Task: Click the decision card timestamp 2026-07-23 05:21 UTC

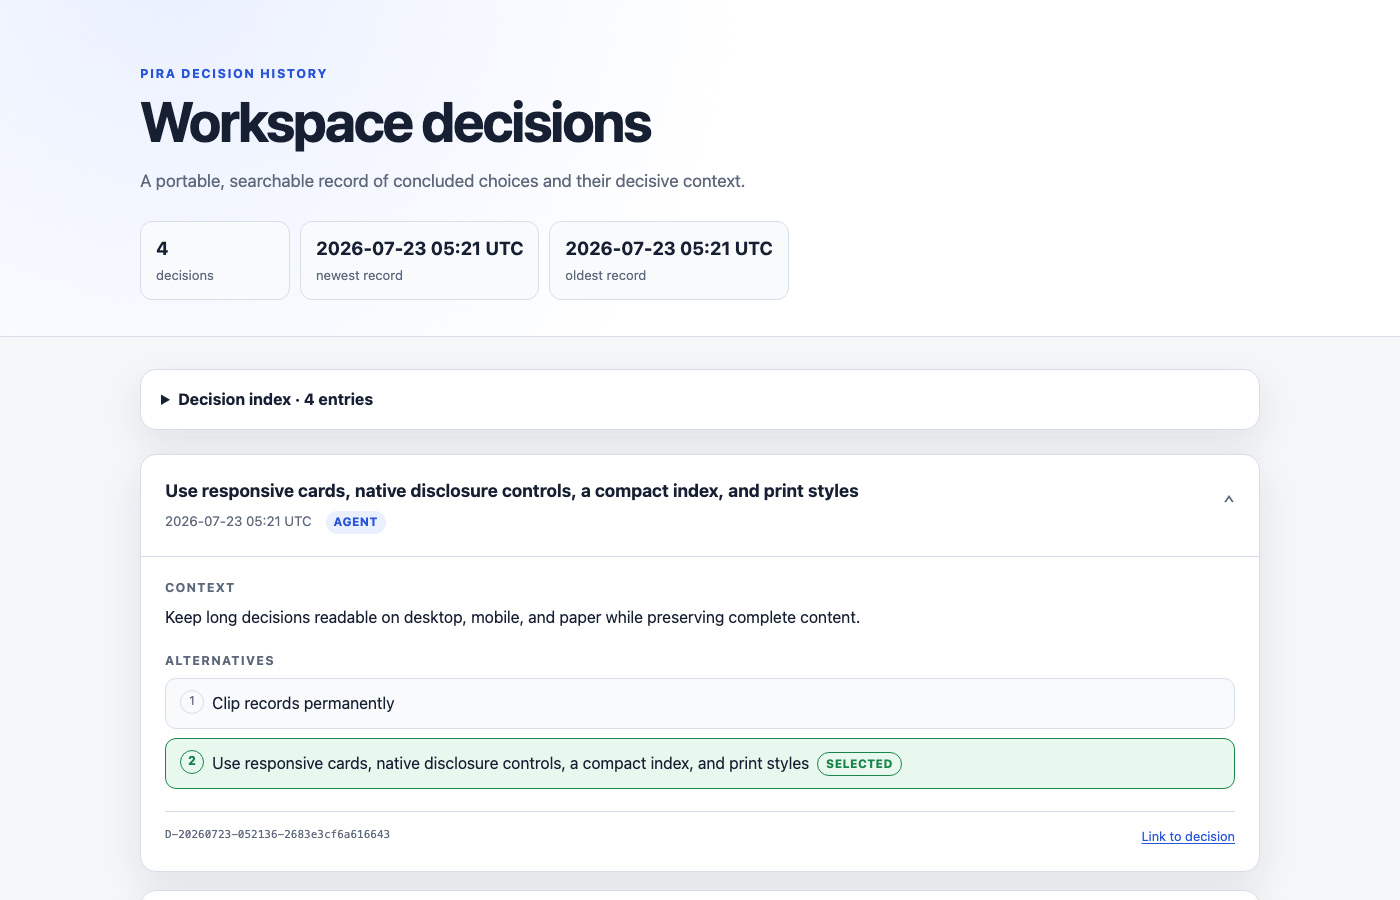Action: 238,522
